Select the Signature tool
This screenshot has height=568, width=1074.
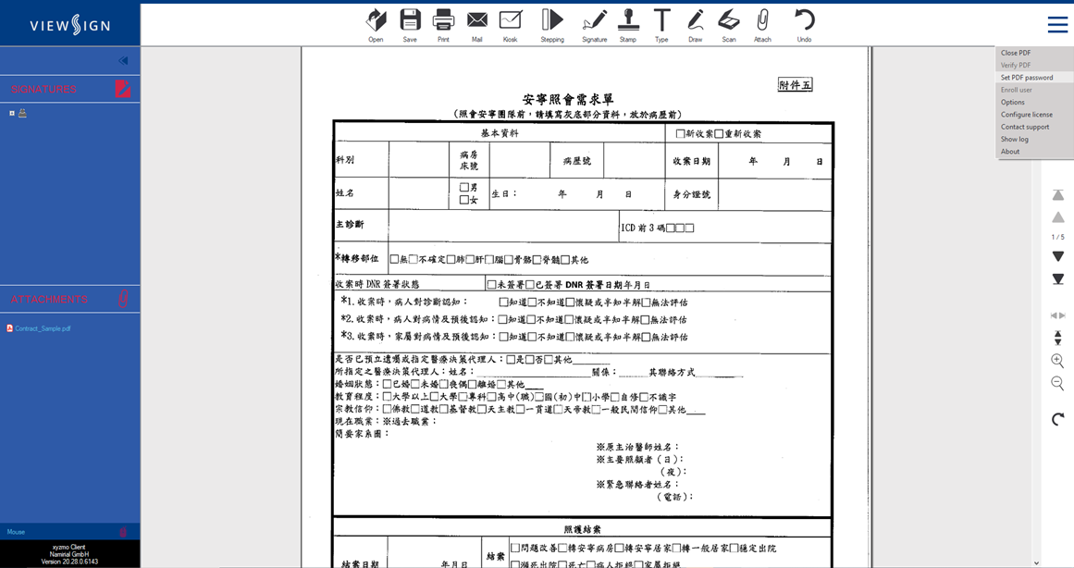point(595,25)
